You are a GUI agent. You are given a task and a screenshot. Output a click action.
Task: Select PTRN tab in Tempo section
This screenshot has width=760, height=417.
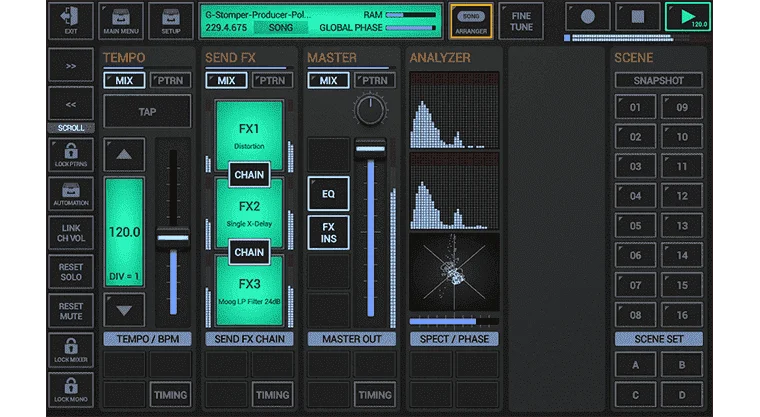click(170, 80)
